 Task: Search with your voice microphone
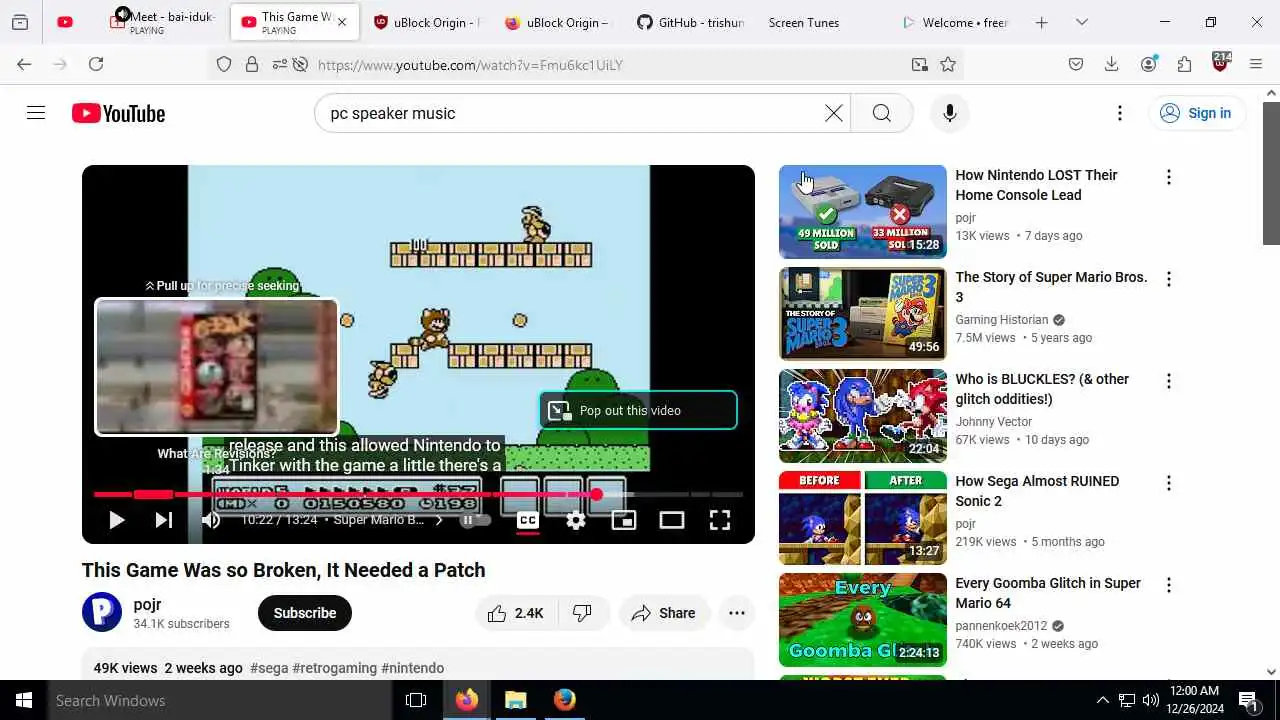point(950,113)
